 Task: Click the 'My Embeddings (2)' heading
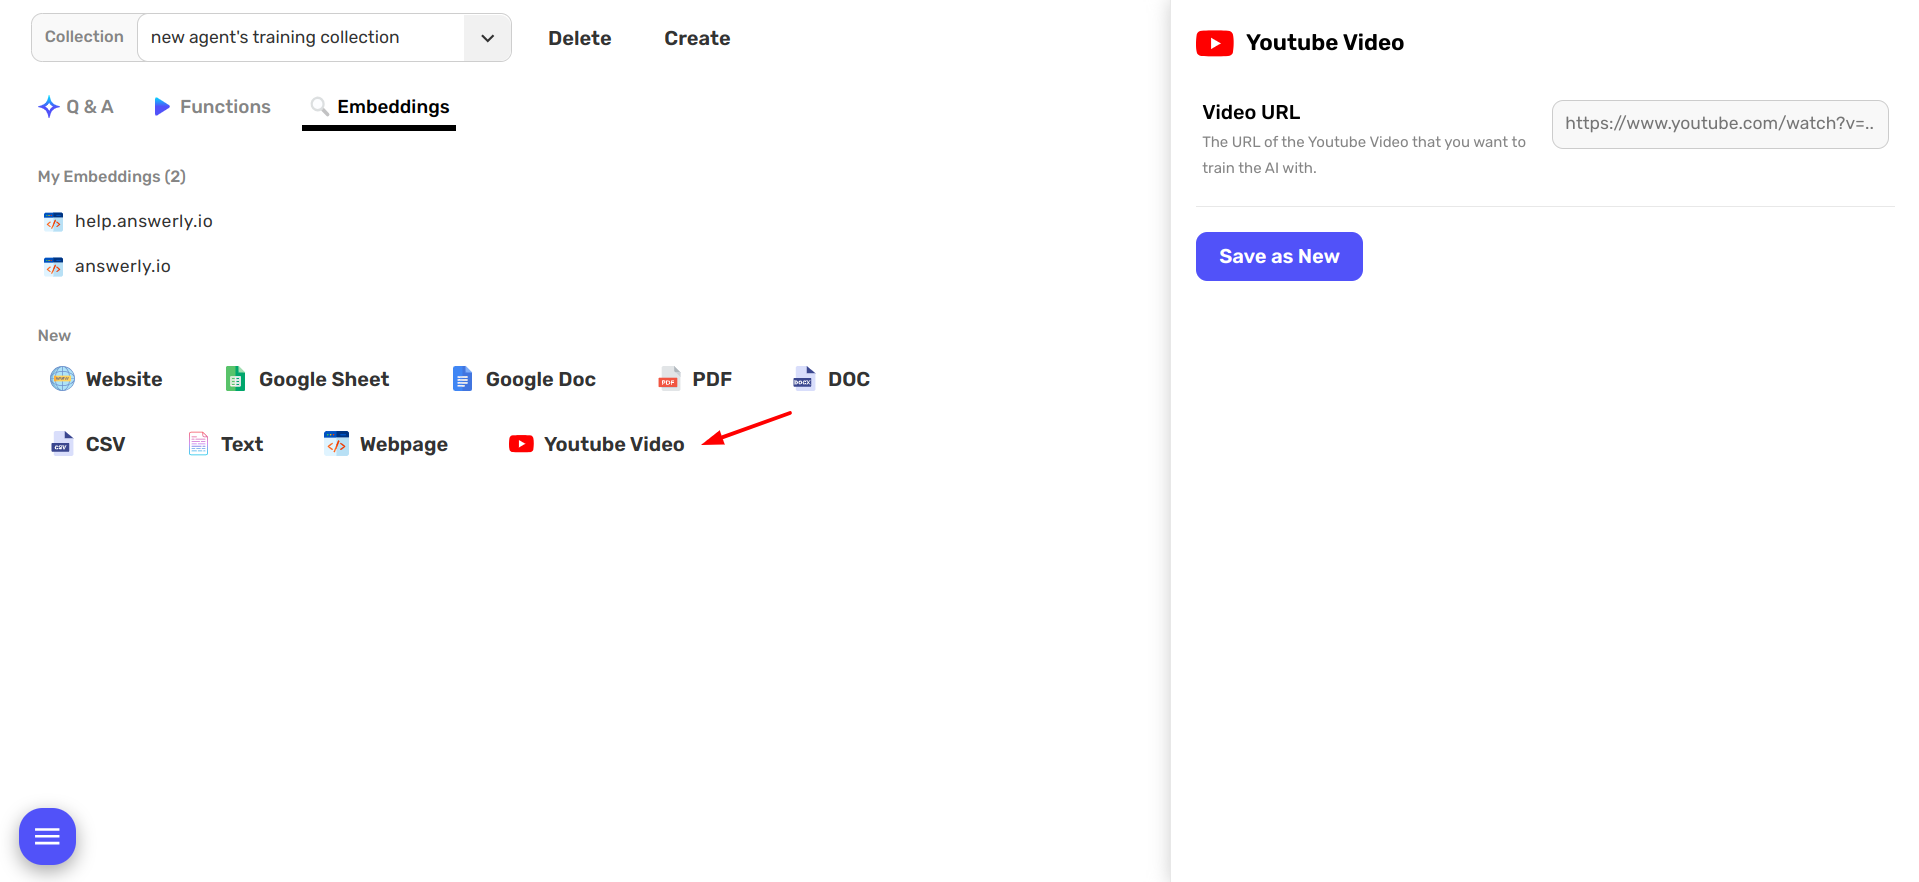click(x=112, y=176)
